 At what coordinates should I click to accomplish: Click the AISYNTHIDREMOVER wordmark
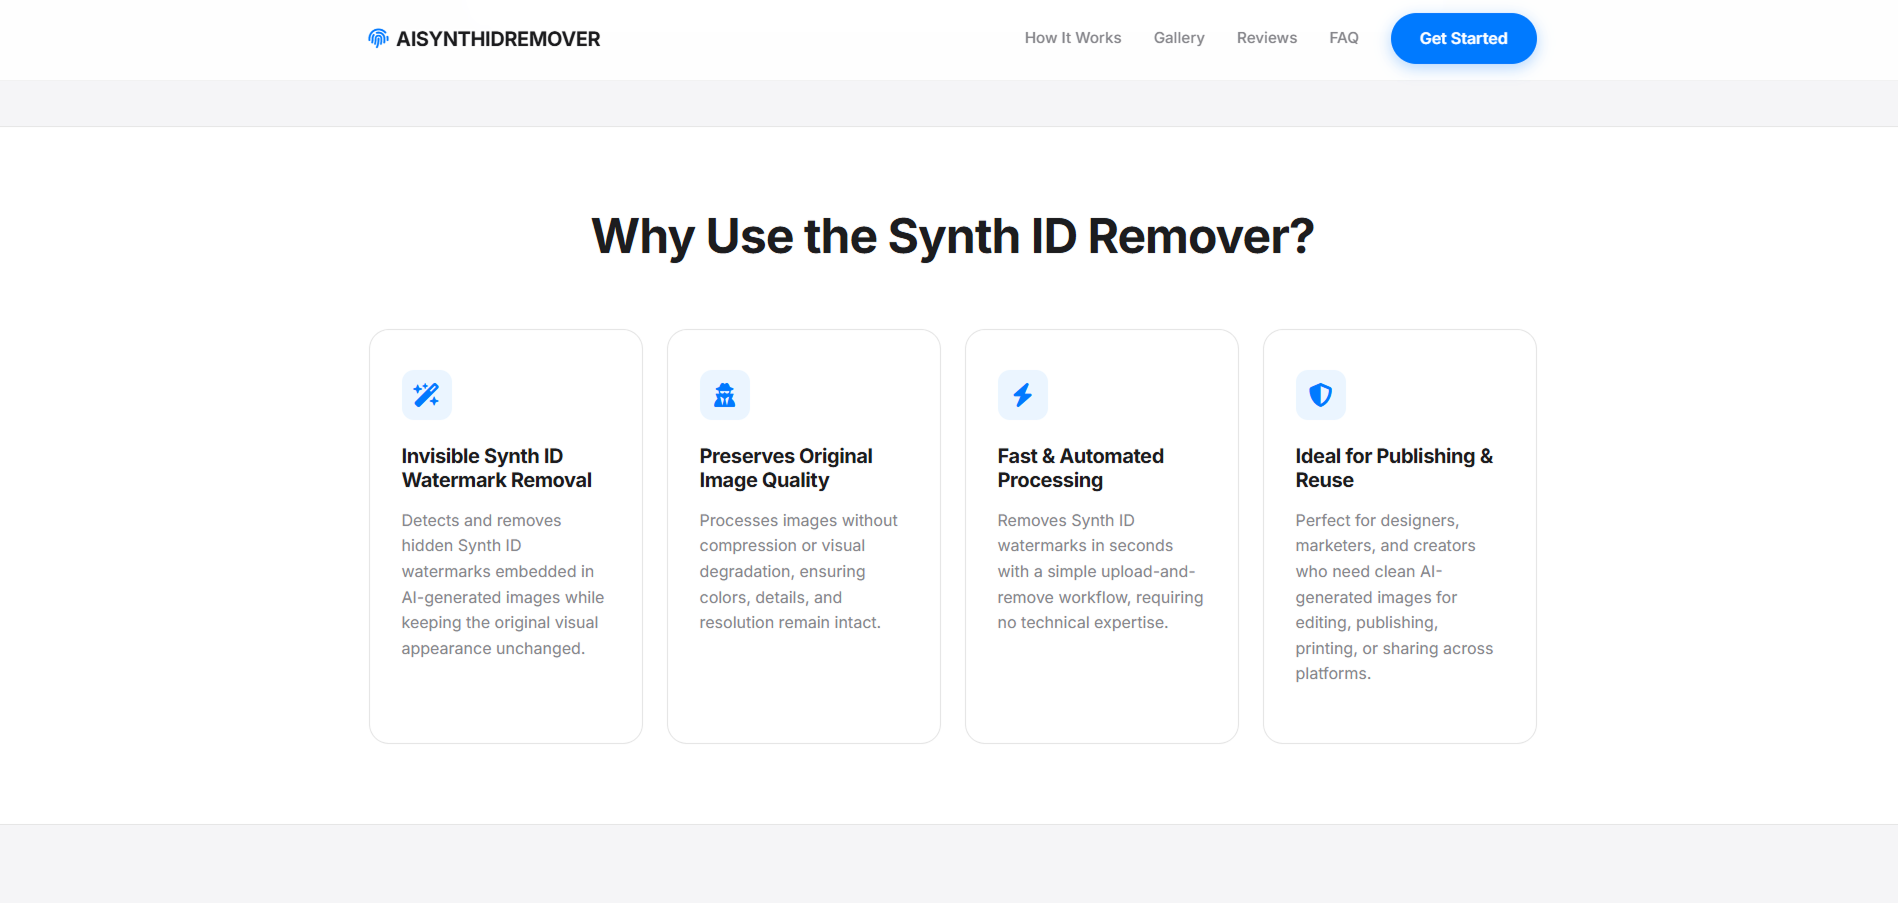(498, 38)
